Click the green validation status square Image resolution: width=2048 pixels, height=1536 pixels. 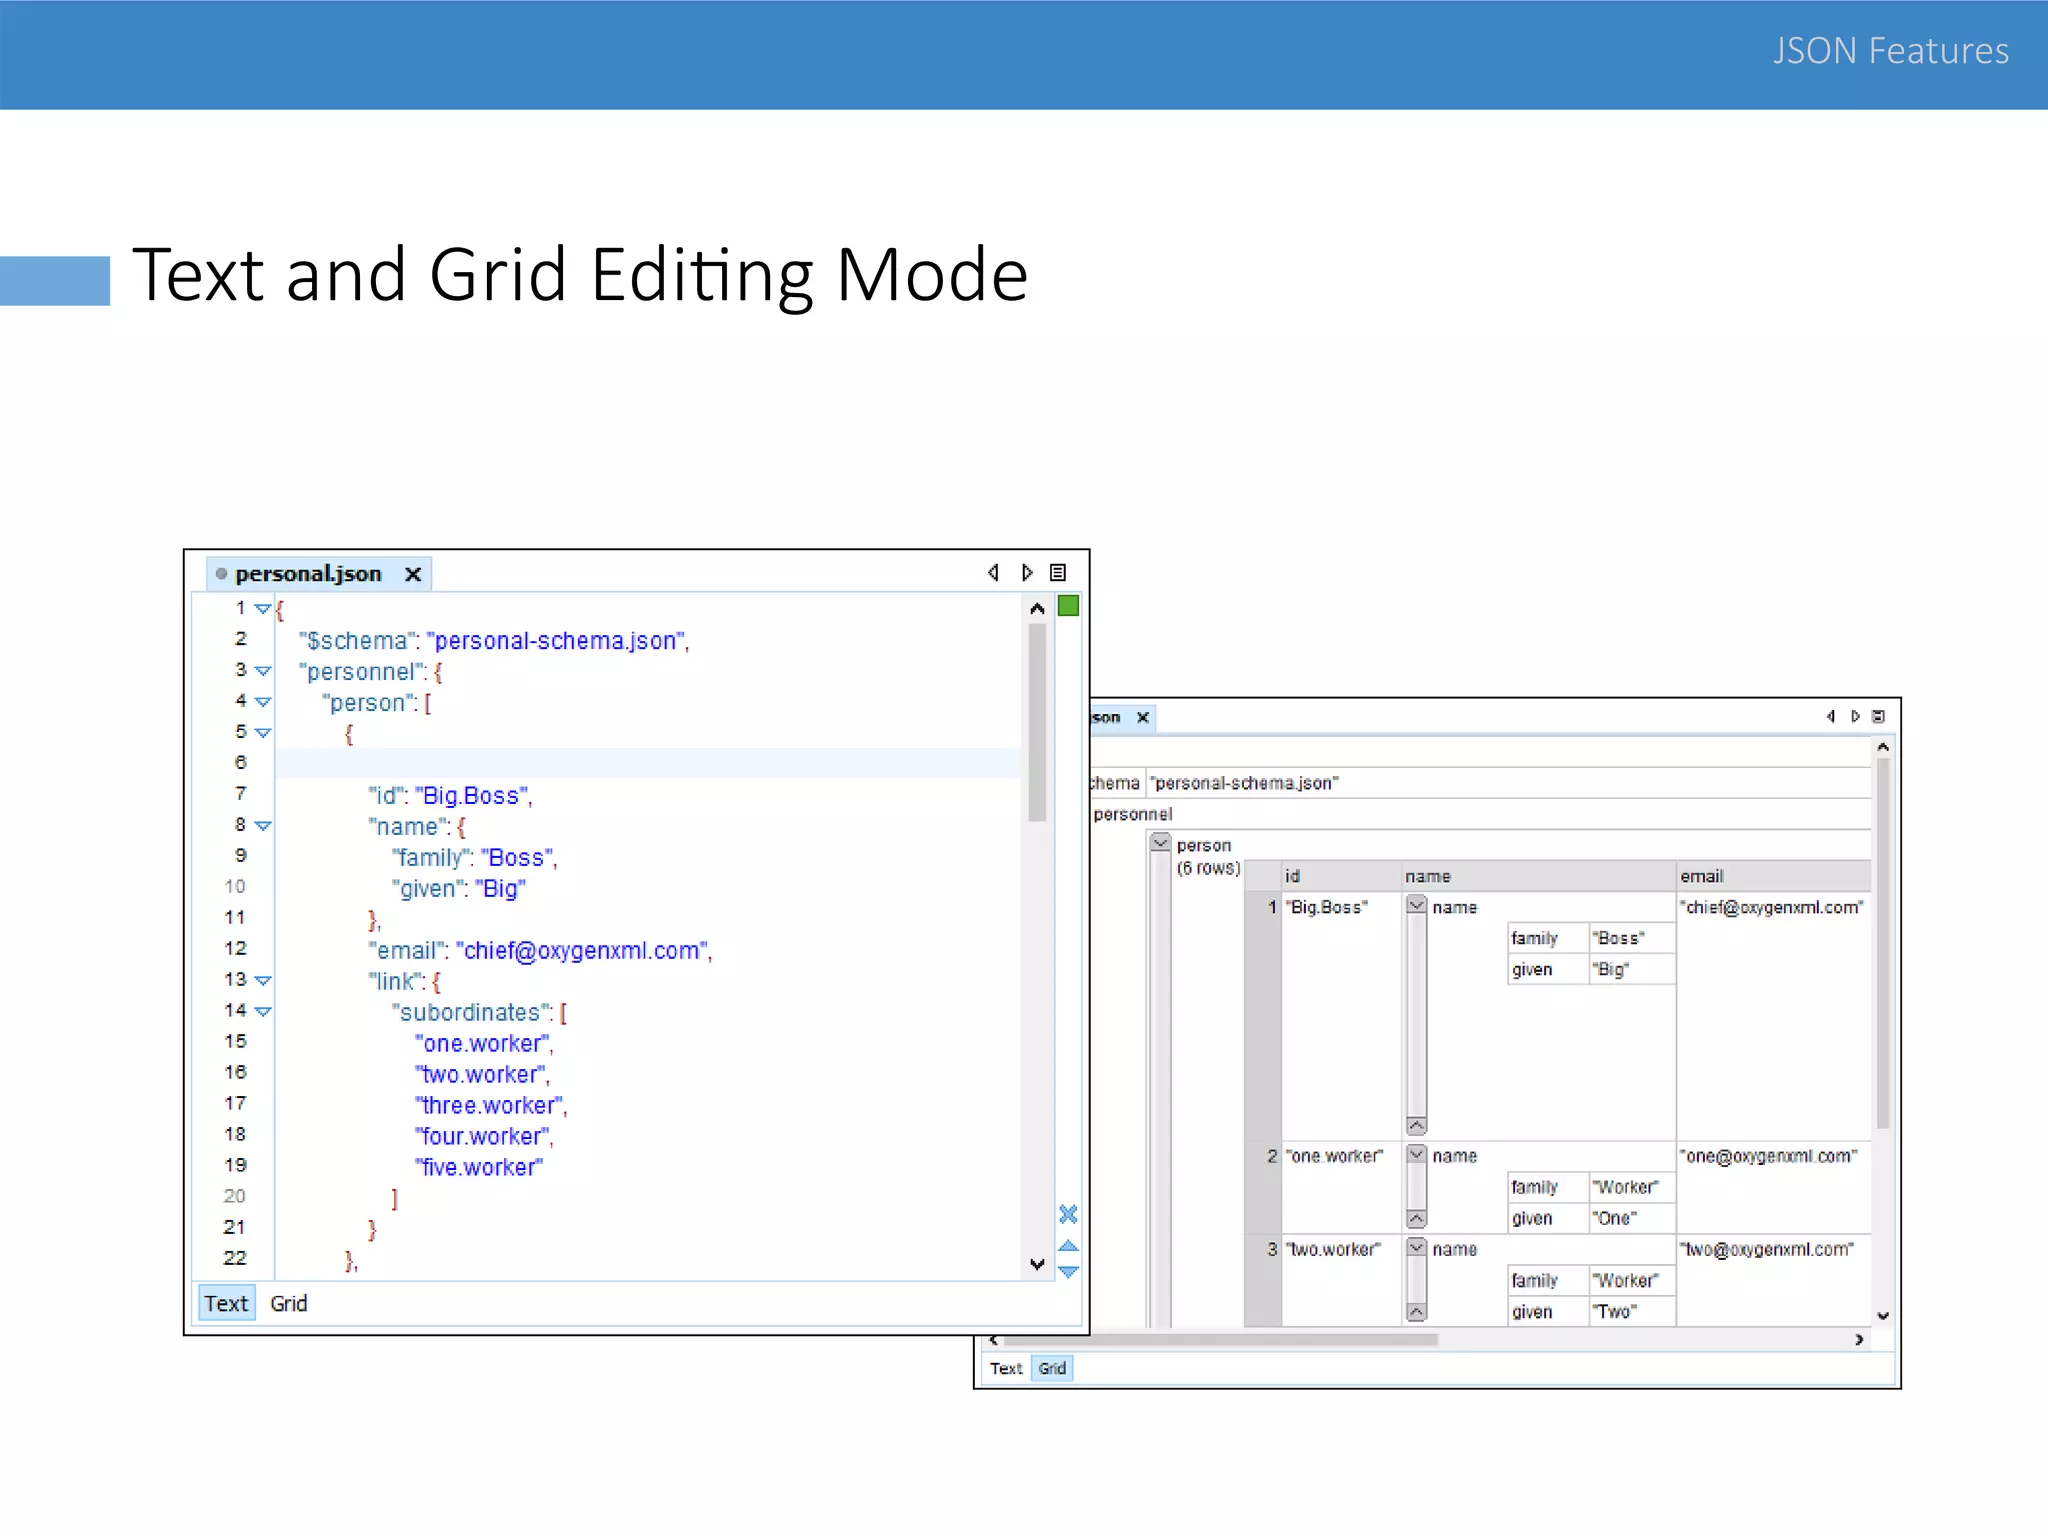pos(1068,606)
